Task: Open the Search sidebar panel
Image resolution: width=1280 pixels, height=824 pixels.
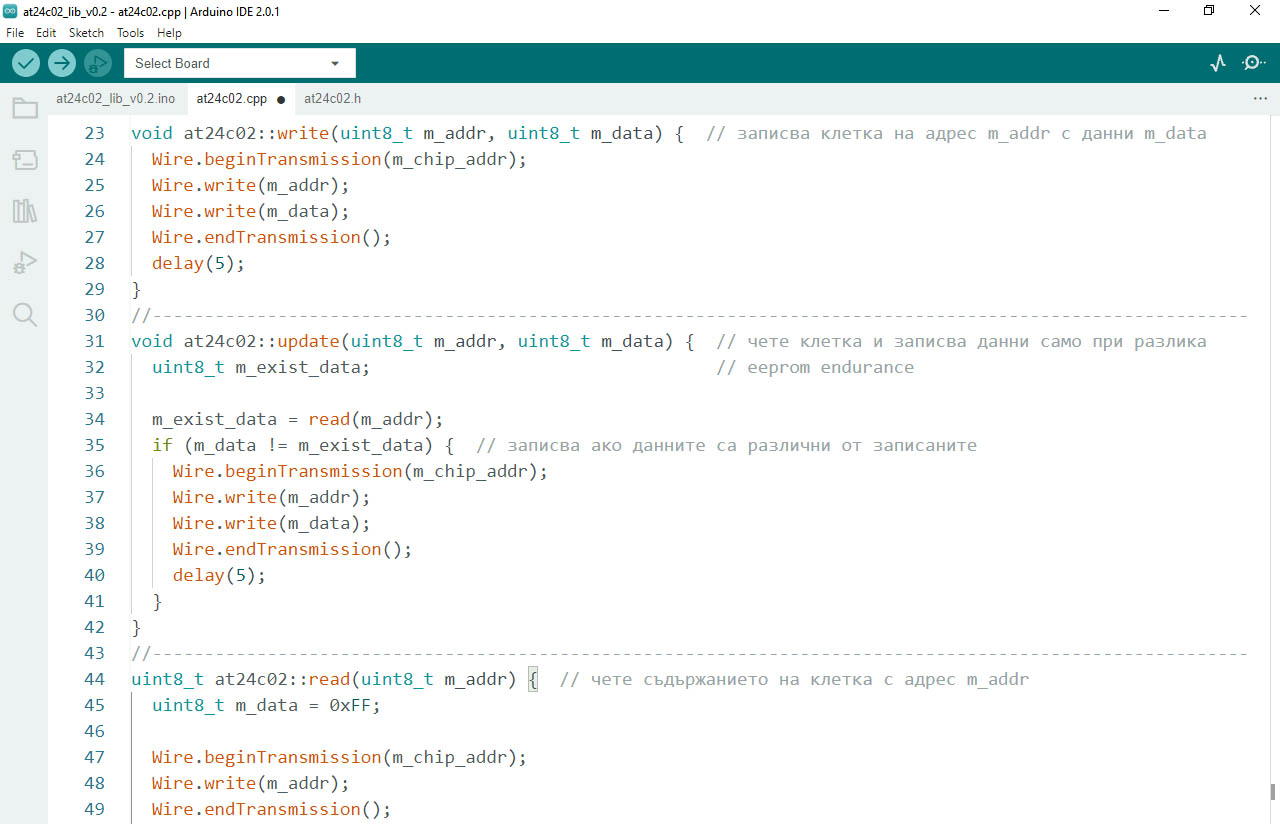Action: [x=25, y=316]
